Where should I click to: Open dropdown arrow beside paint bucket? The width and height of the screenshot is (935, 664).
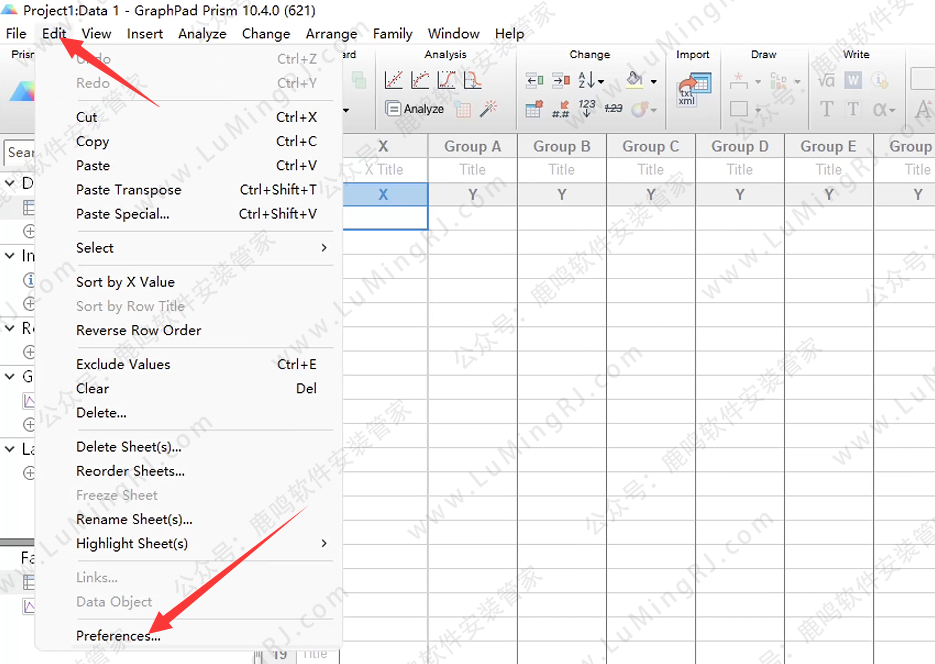[654, 81]
